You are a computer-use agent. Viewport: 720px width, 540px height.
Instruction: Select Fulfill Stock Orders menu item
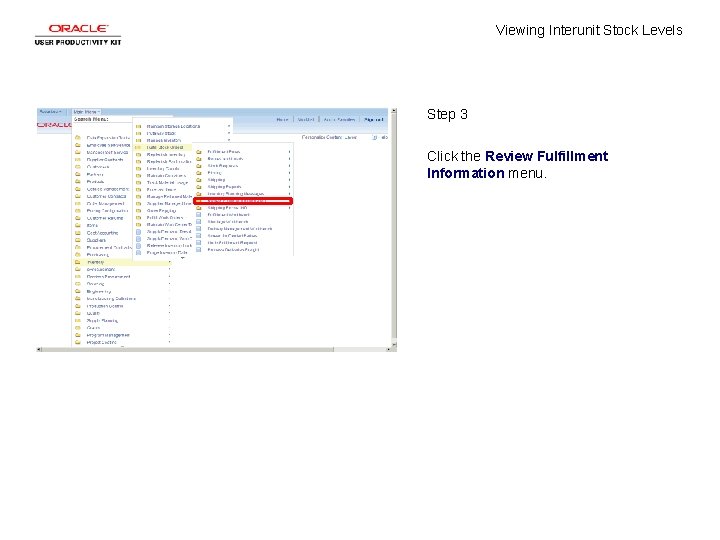tap(163, 147)
